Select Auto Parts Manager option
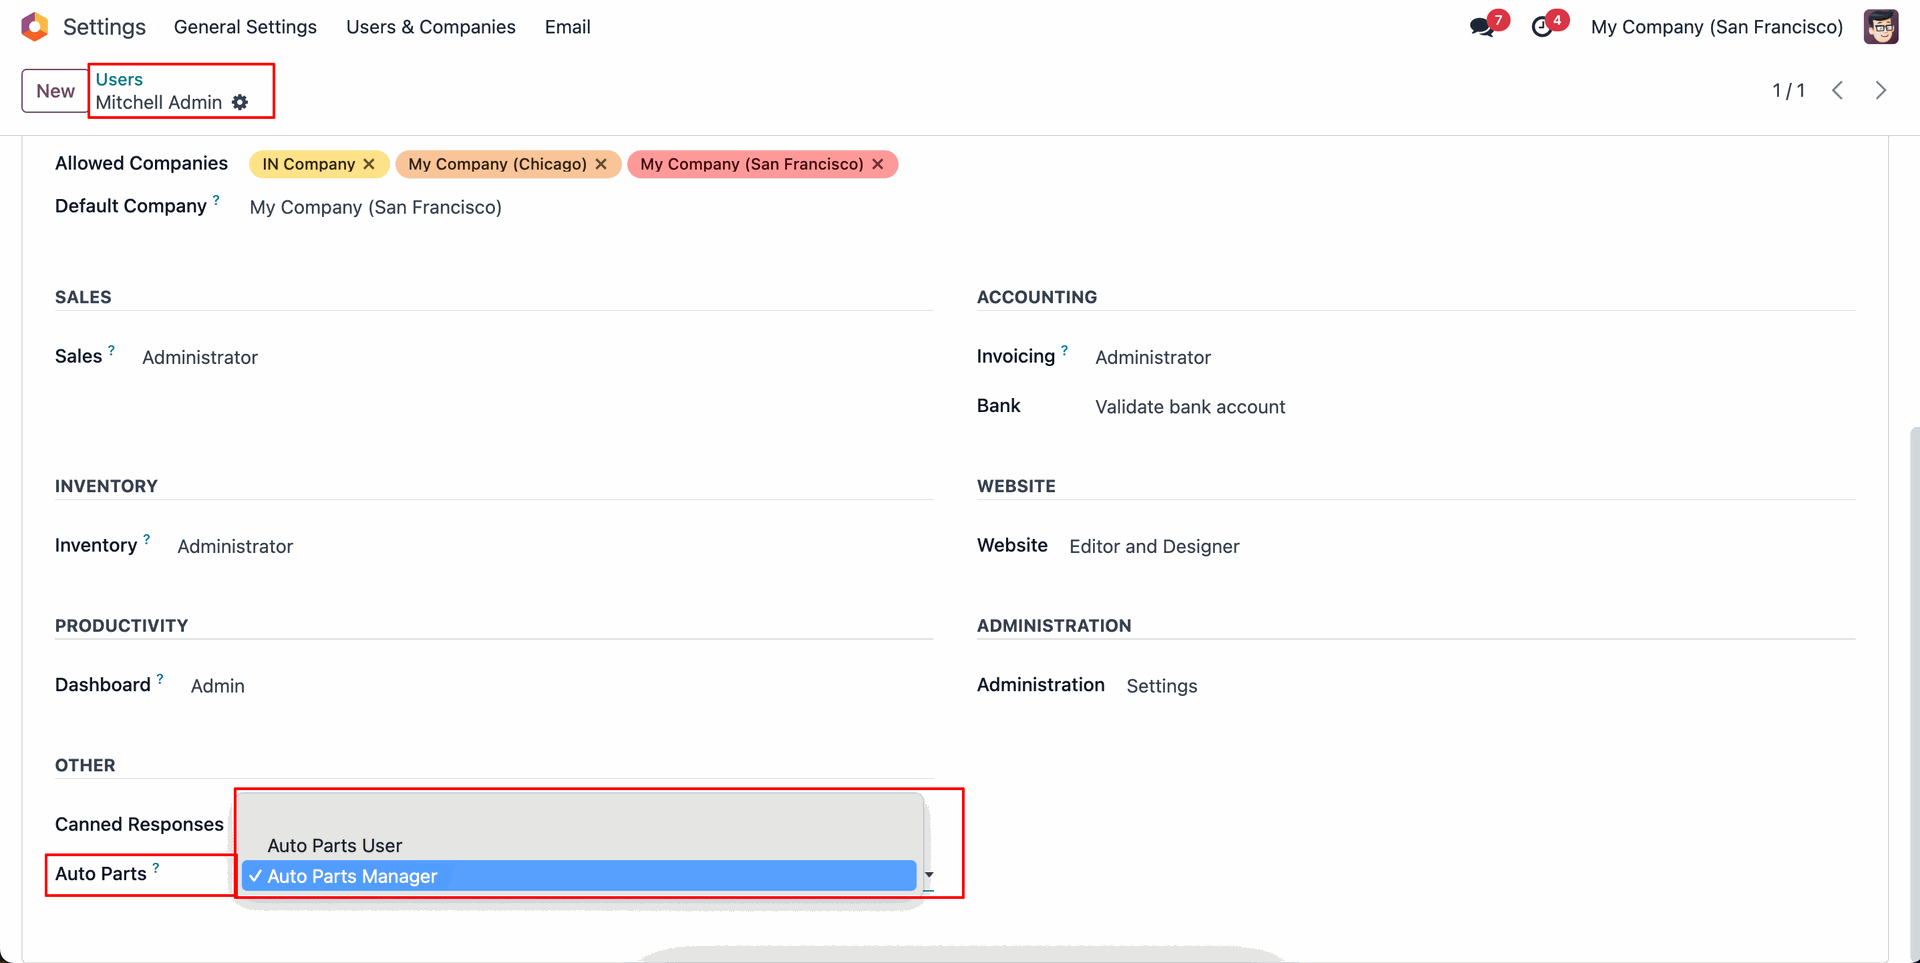This screenshot has width=1920, height=963. tap(352, 876)
